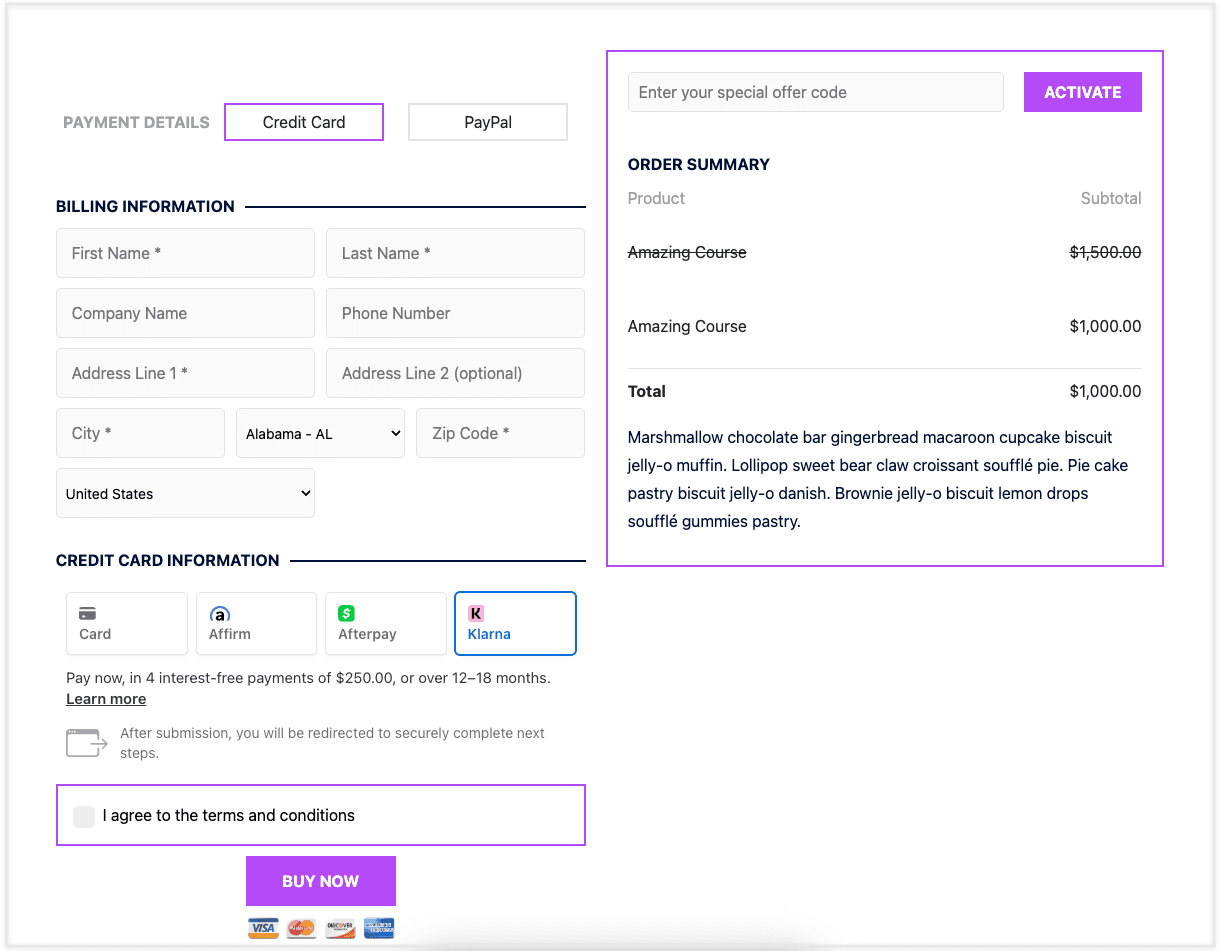This screenshot has height=951, width=1220.
Task: Check the terms and conditions checkbox
Action: [x=84, y=816]
